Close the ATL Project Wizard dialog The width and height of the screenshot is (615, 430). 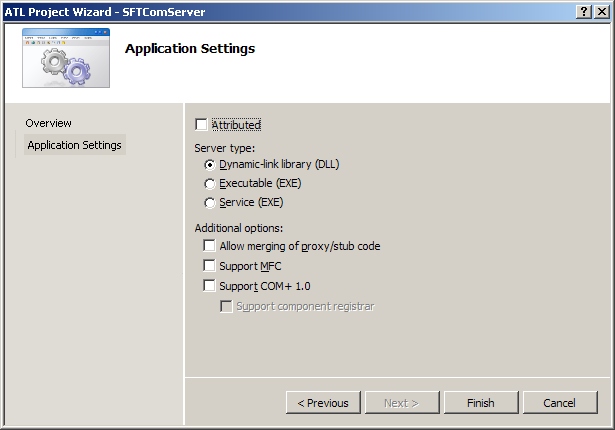[600, 10]
